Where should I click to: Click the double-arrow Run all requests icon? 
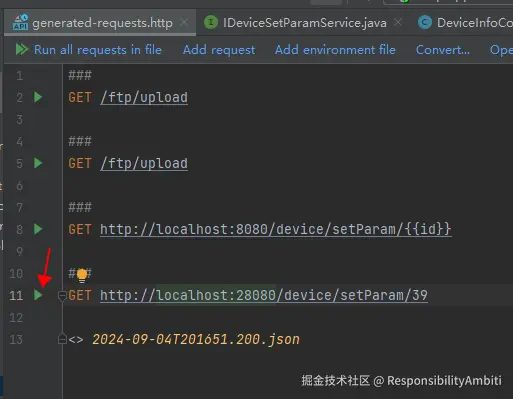coord(22,50)
